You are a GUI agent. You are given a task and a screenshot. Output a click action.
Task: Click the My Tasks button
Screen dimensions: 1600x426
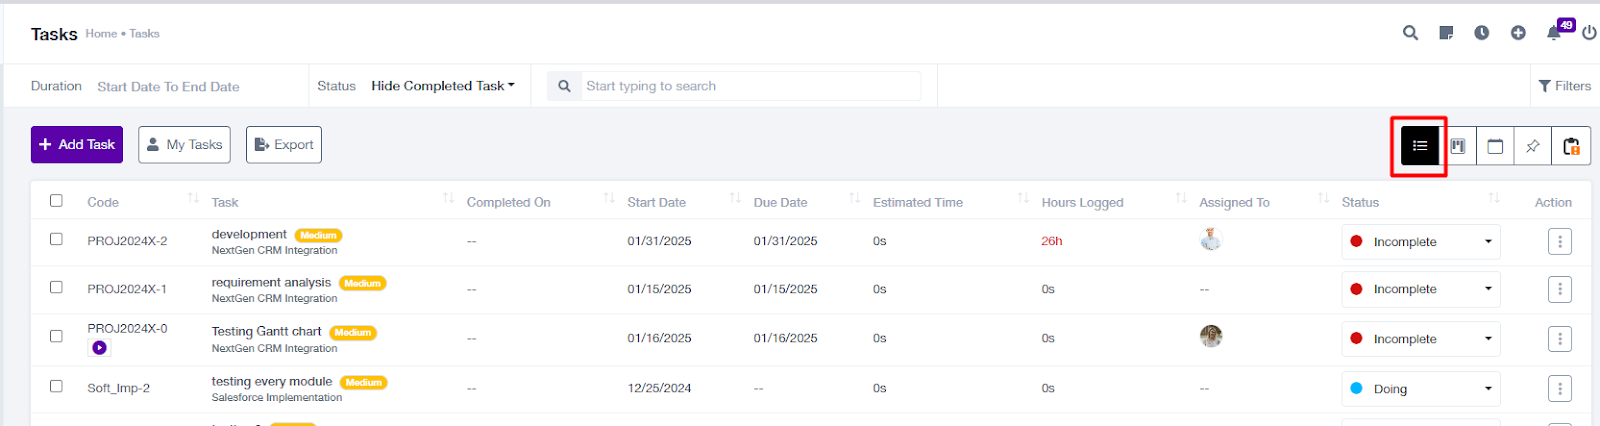point(184,145)
